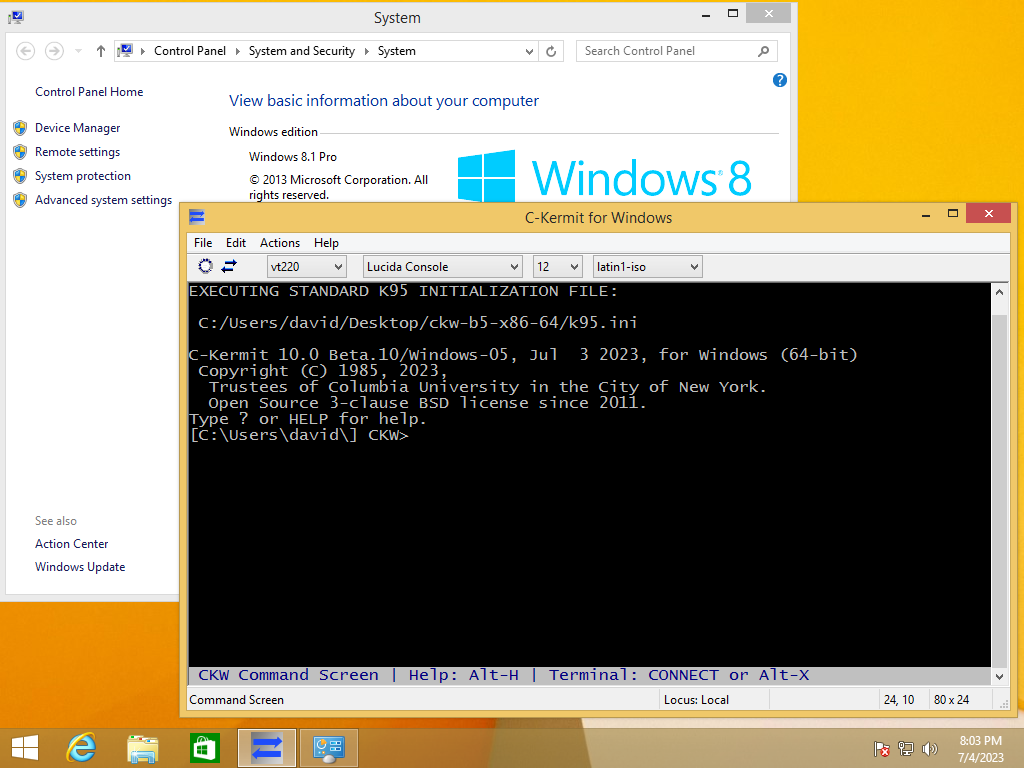Open the Lucida Console font dropdown
Viewport: 1024px width, 768px height.
point(442,266)
